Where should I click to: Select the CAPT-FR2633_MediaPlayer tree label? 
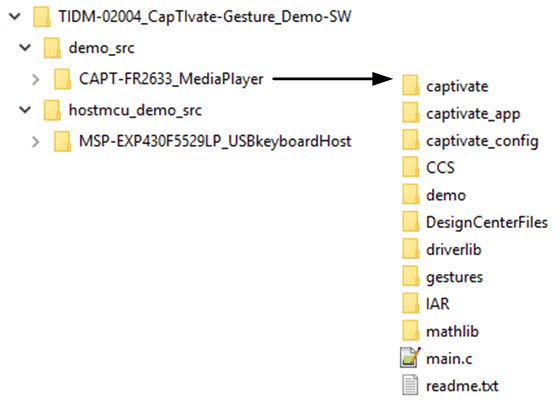click(171, 79)
